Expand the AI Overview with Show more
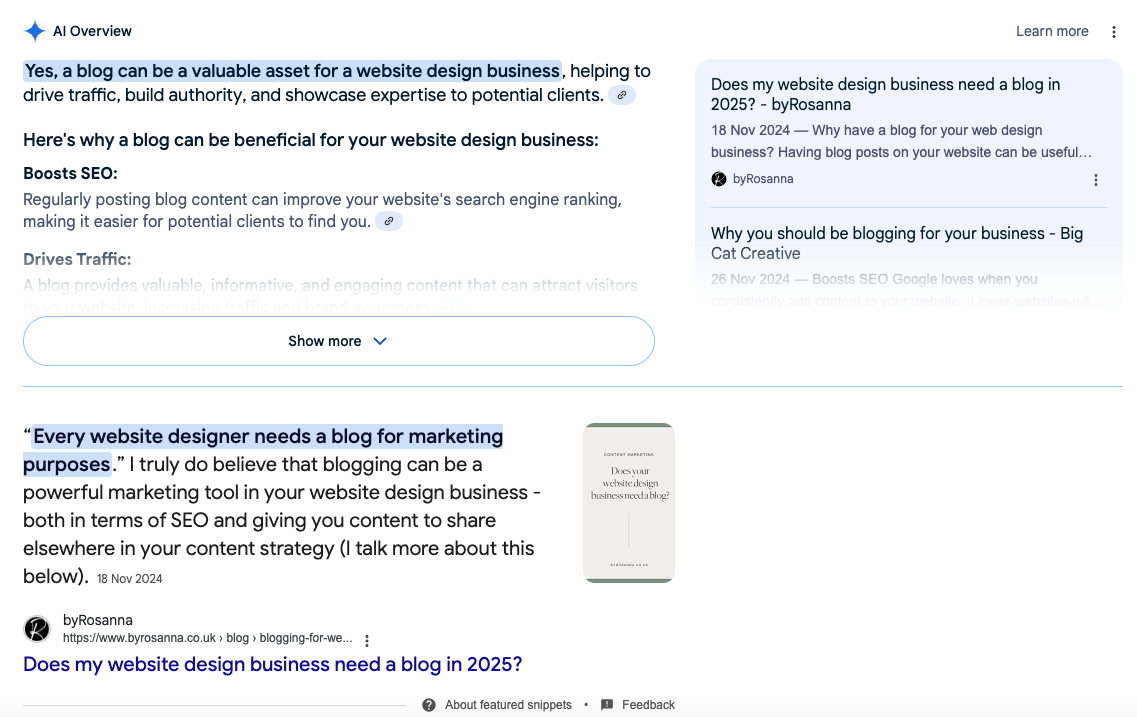 pos(339,341)
